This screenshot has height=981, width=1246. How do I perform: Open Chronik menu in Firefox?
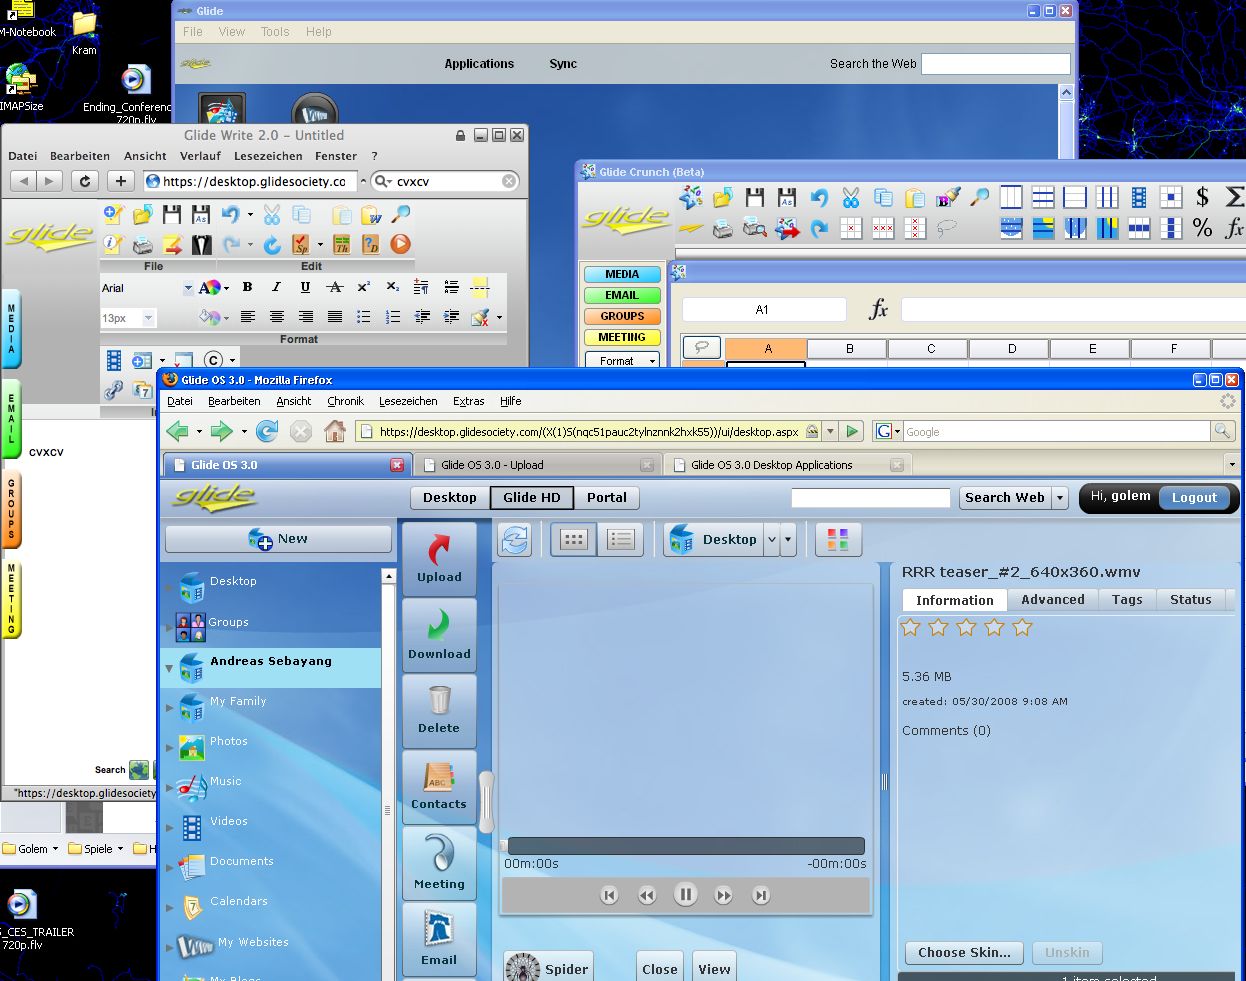click(x=345, y=401)
